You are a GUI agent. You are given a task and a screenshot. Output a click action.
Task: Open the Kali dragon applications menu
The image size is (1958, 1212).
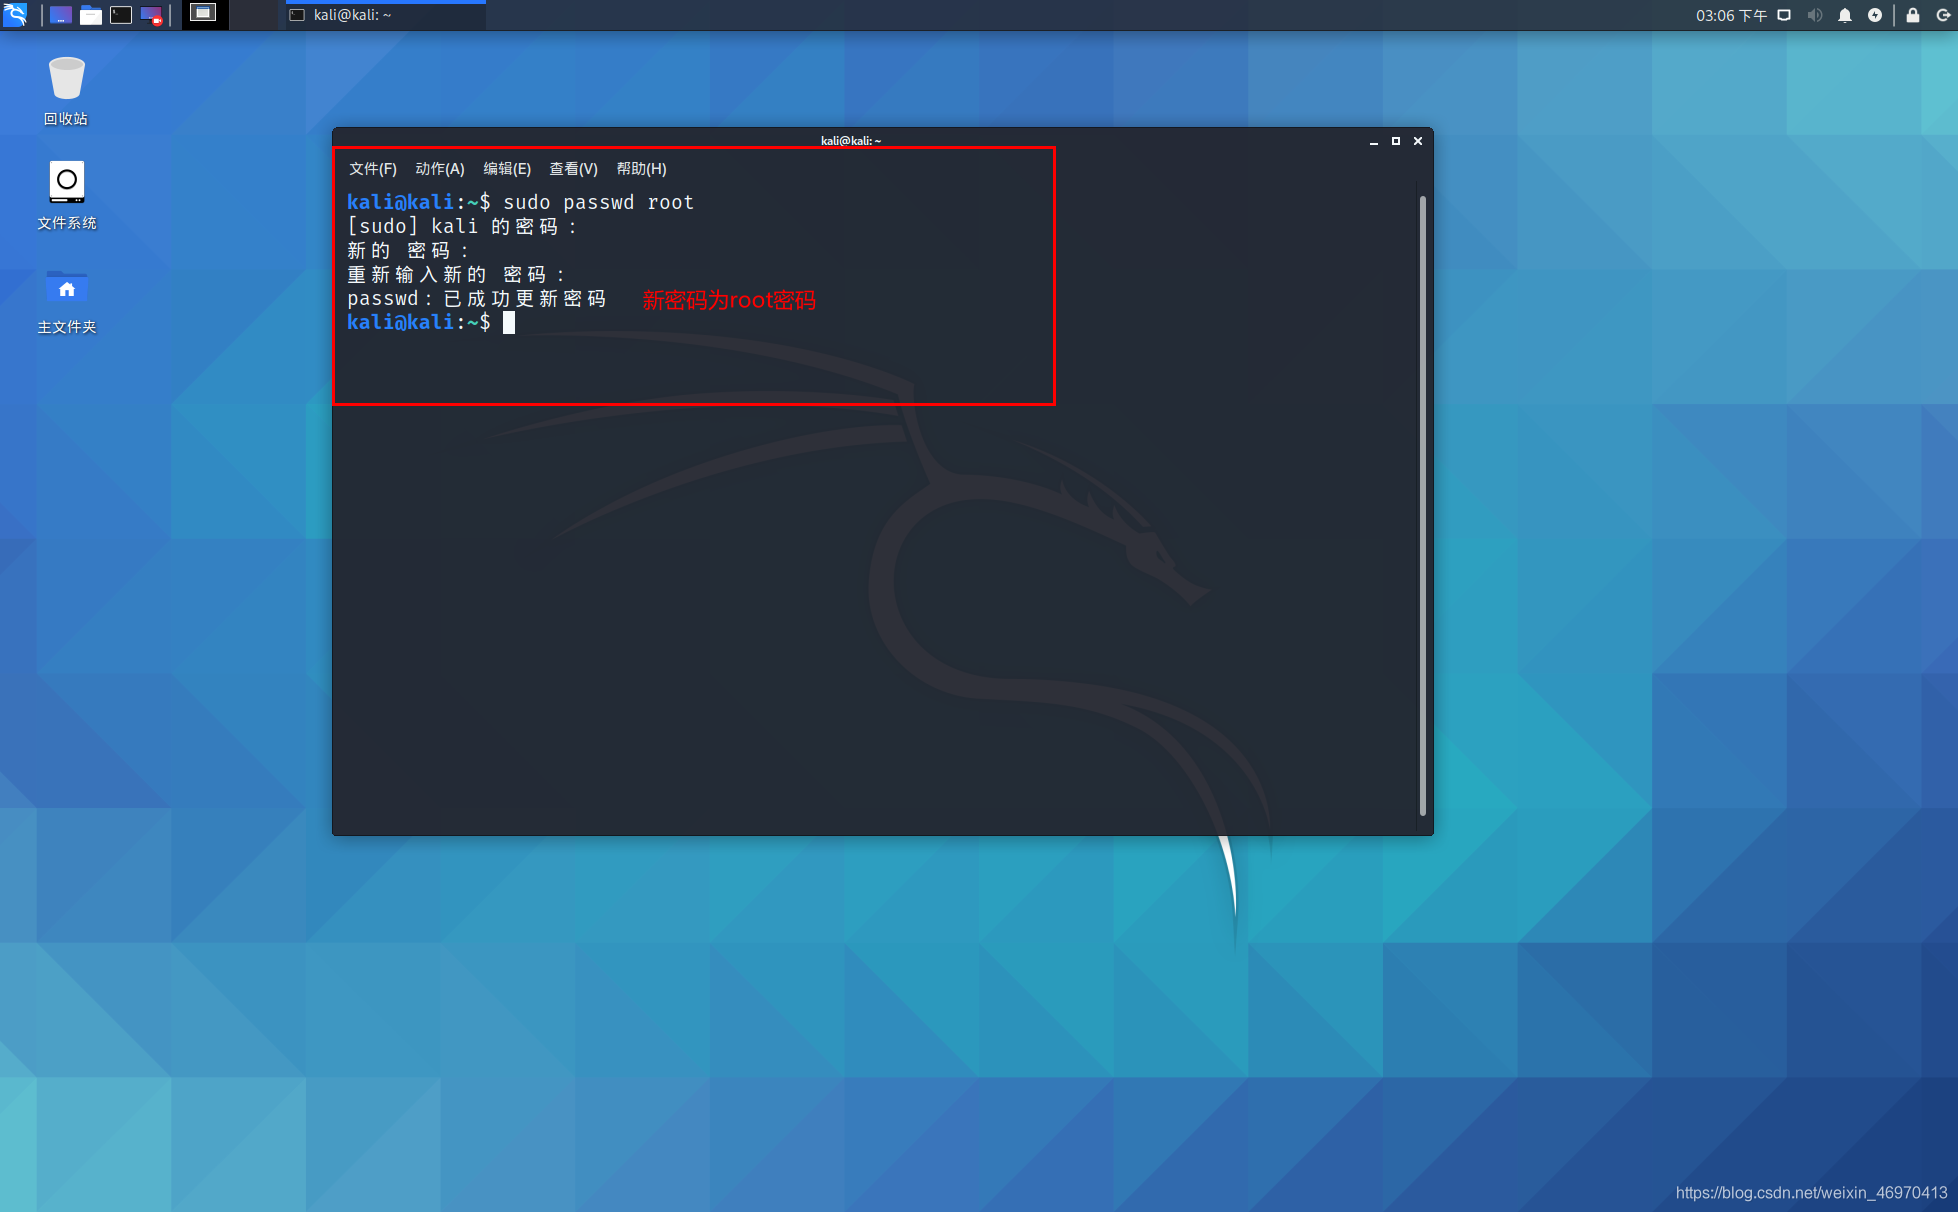pos(15,15)
